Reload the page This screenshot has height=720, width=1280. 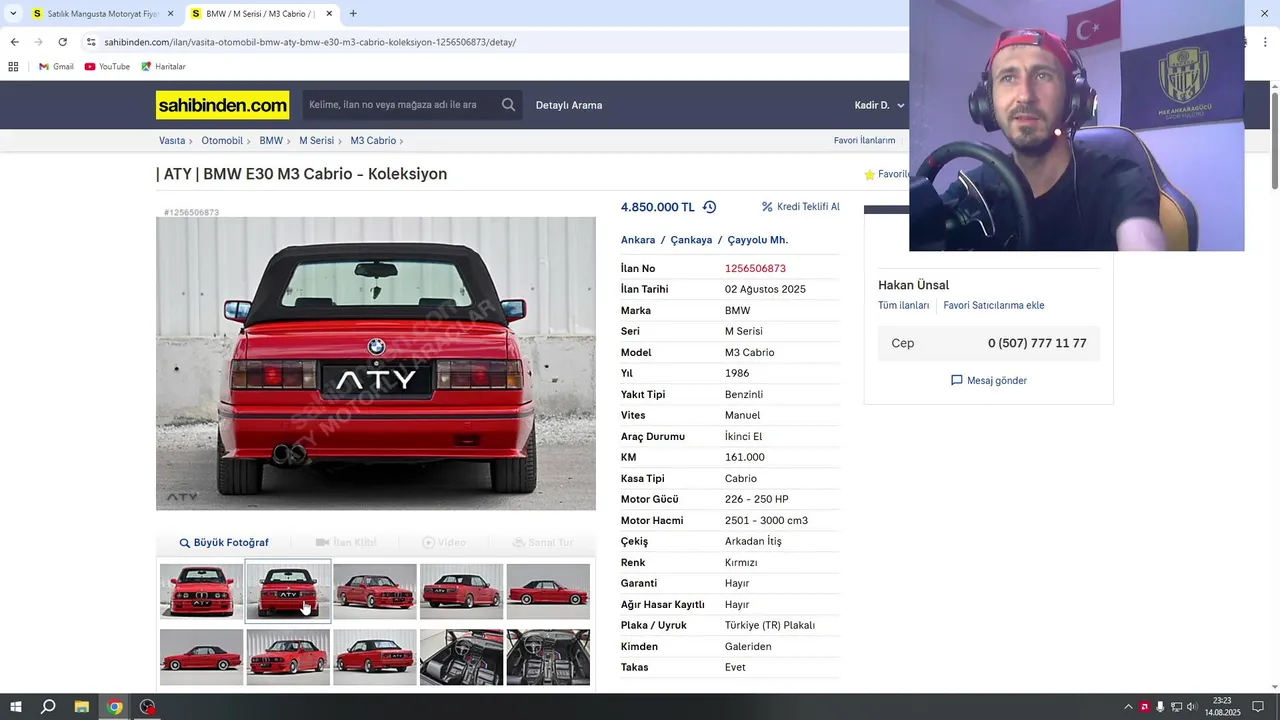(62, 42)
